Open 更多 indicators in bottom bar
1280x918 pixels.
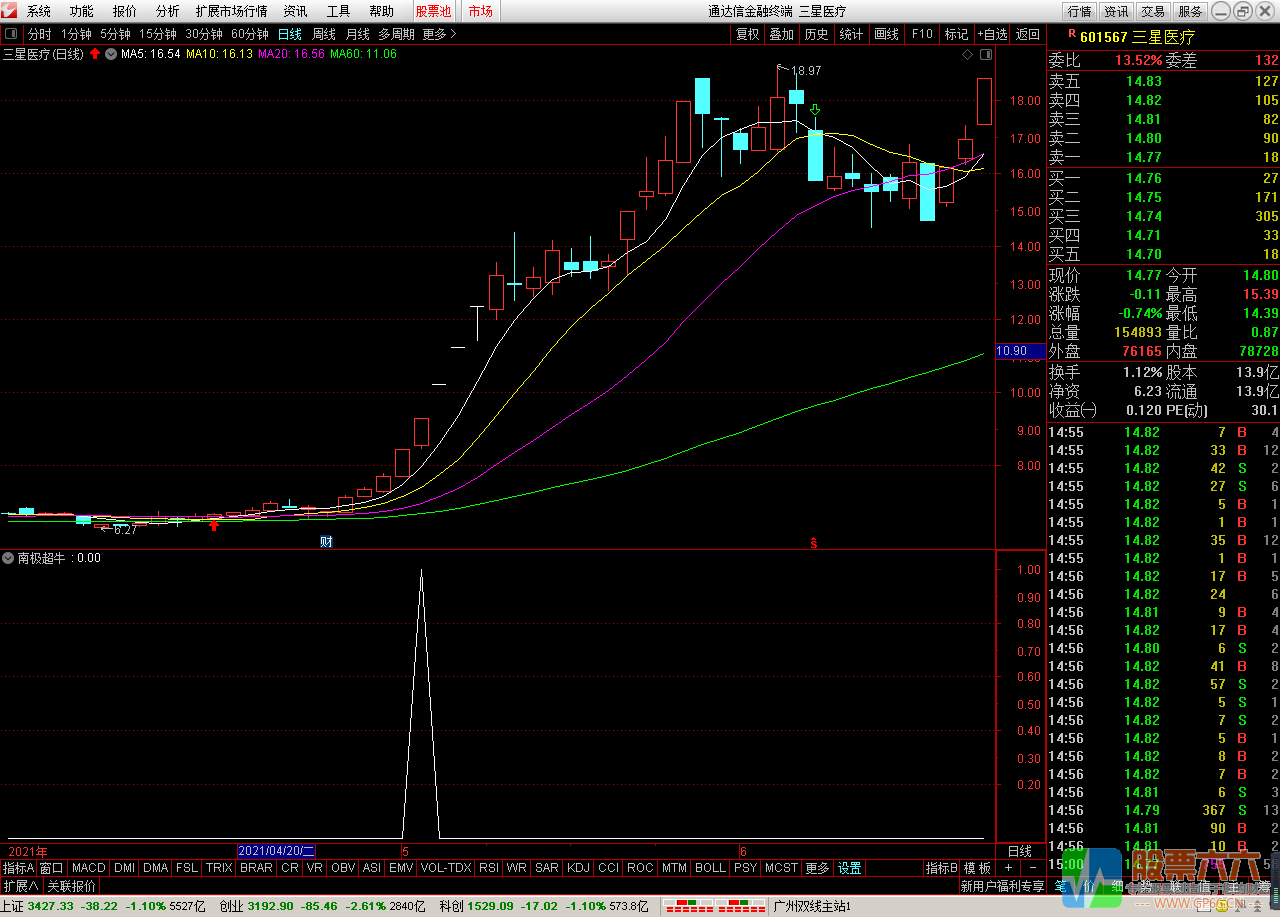(x=817, y=868)
